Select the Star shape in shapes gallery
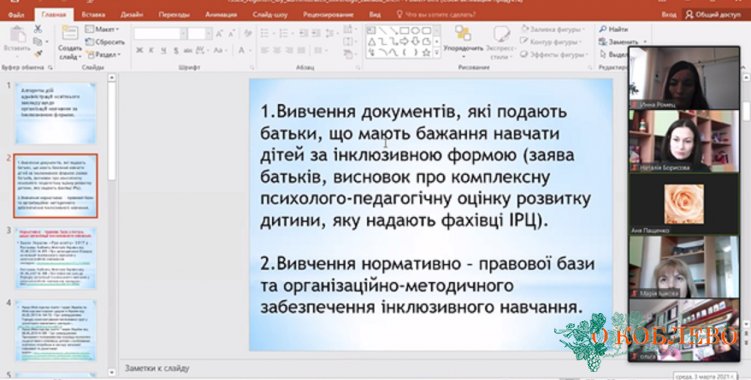Screen dimensions: 751x380 (x=426, y=53)
